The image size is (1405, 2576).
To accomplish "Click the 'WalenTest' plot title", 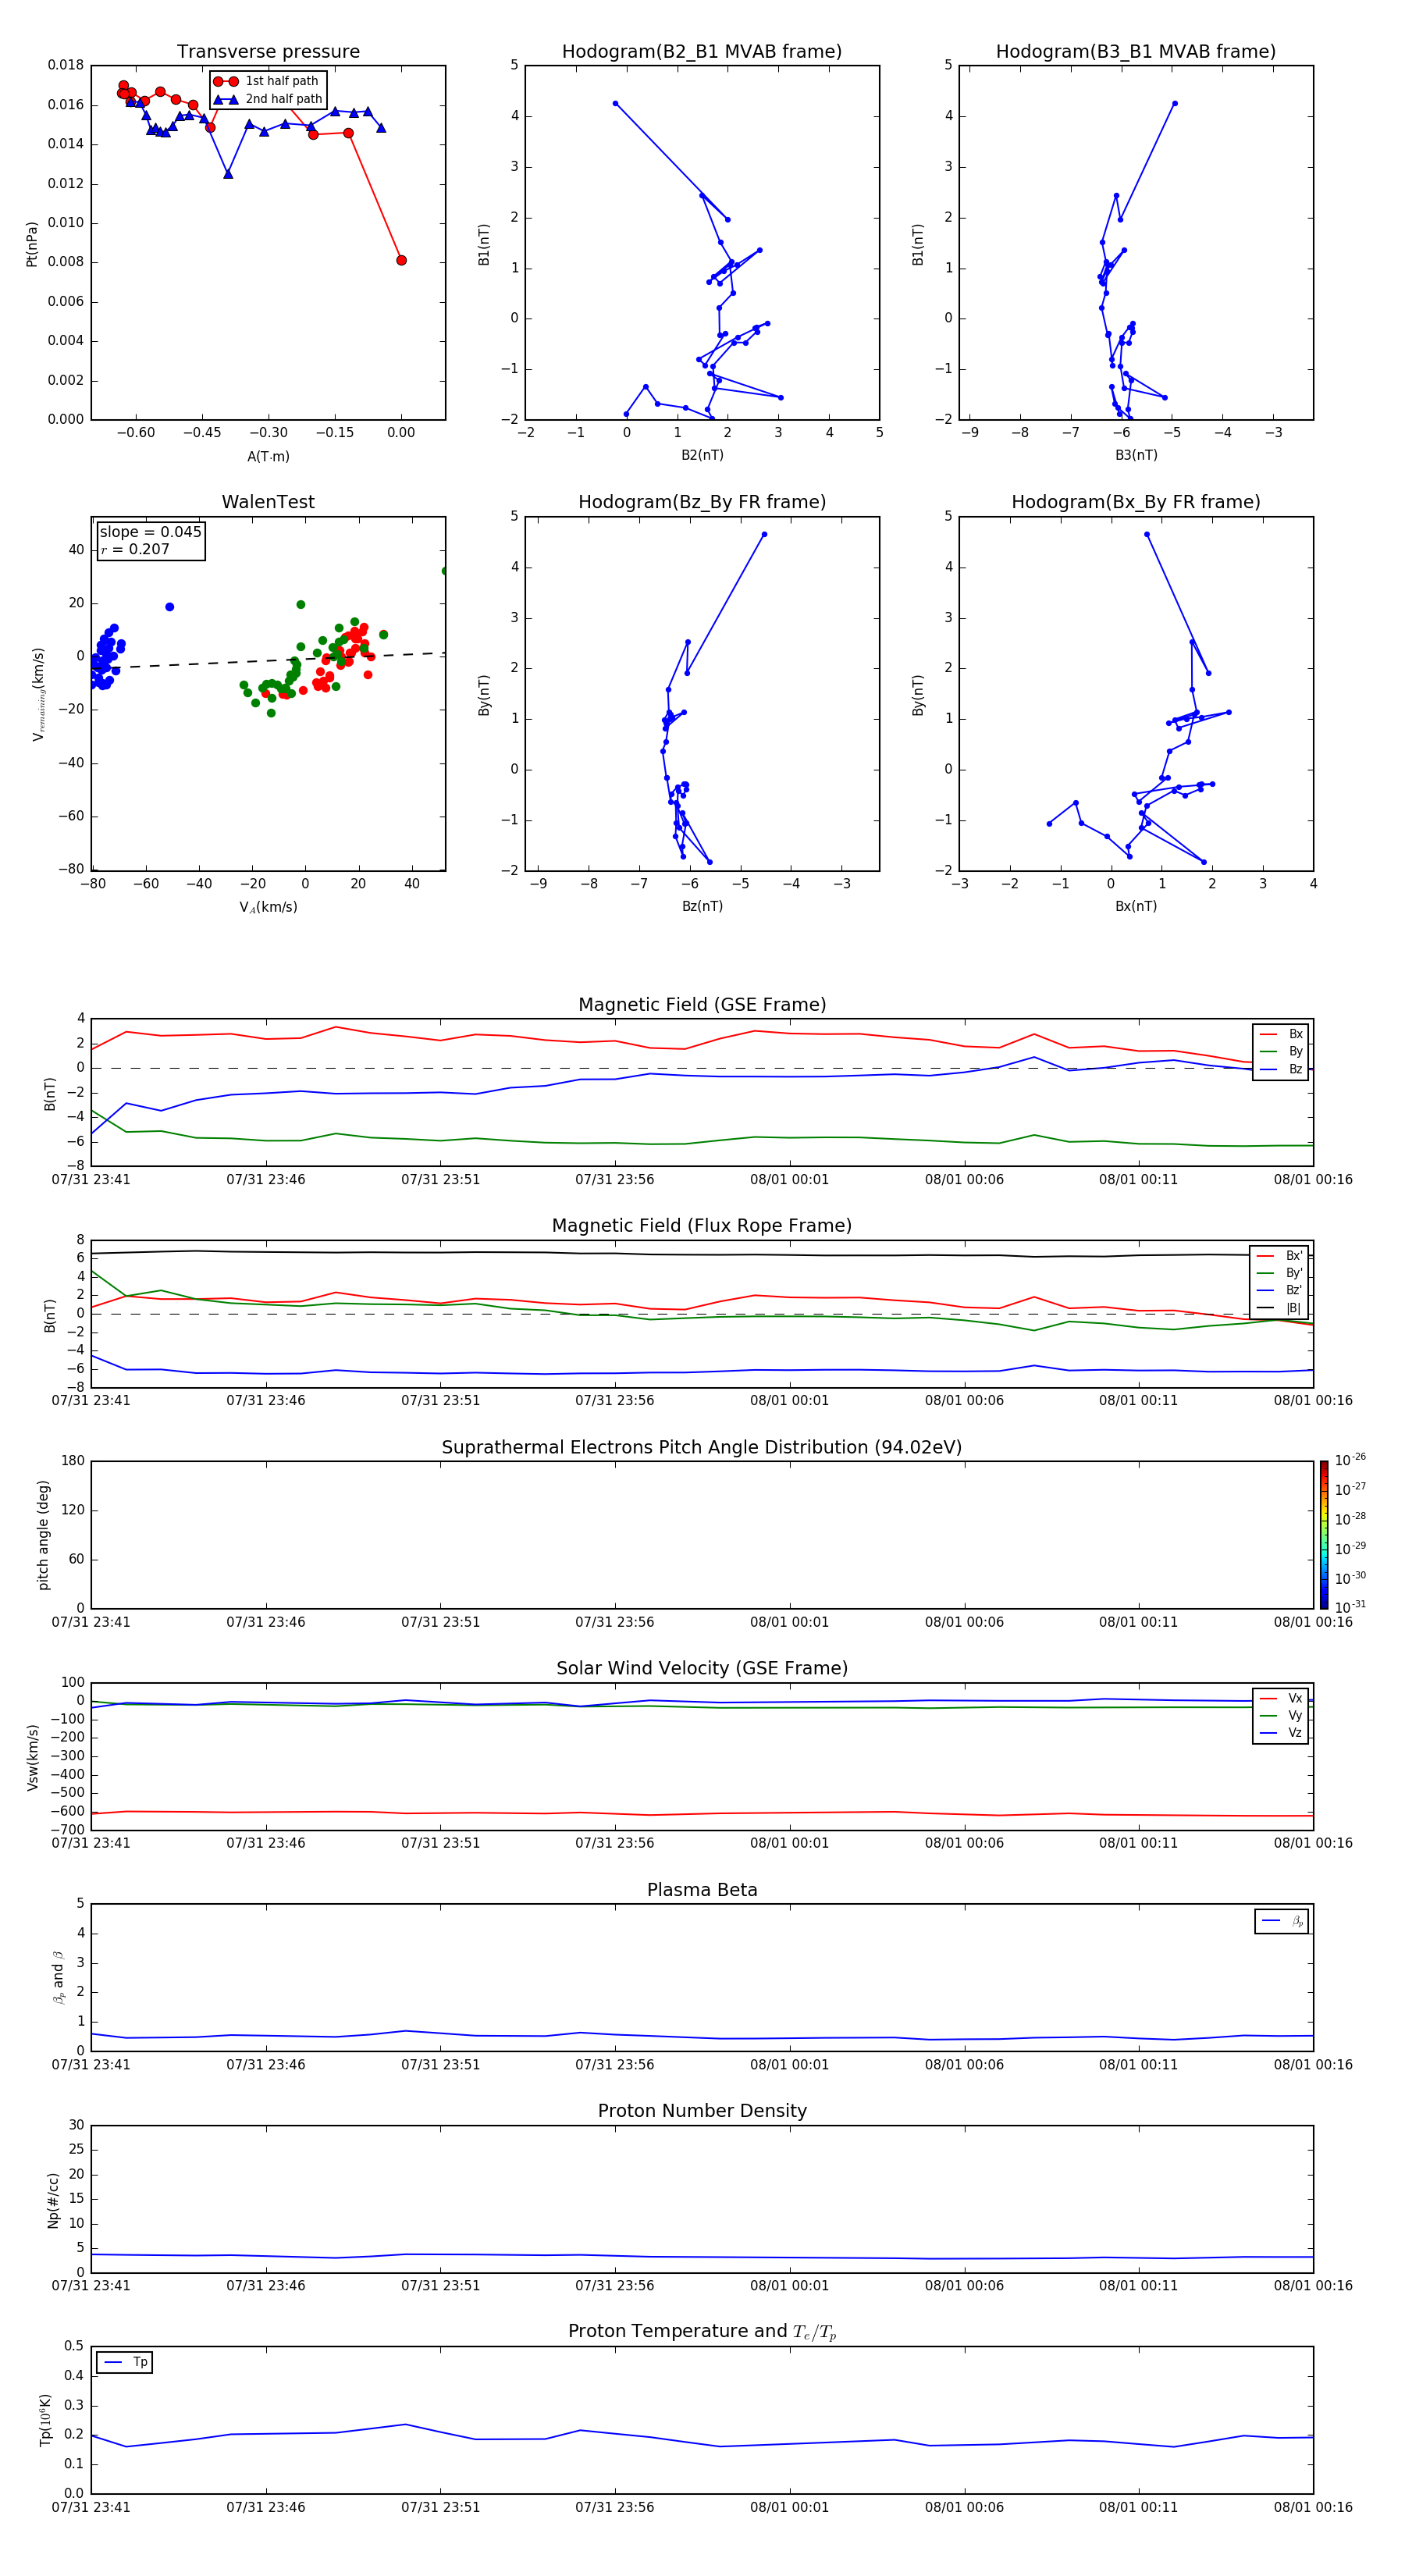I will pyautogui.click(x=268, y=502).
